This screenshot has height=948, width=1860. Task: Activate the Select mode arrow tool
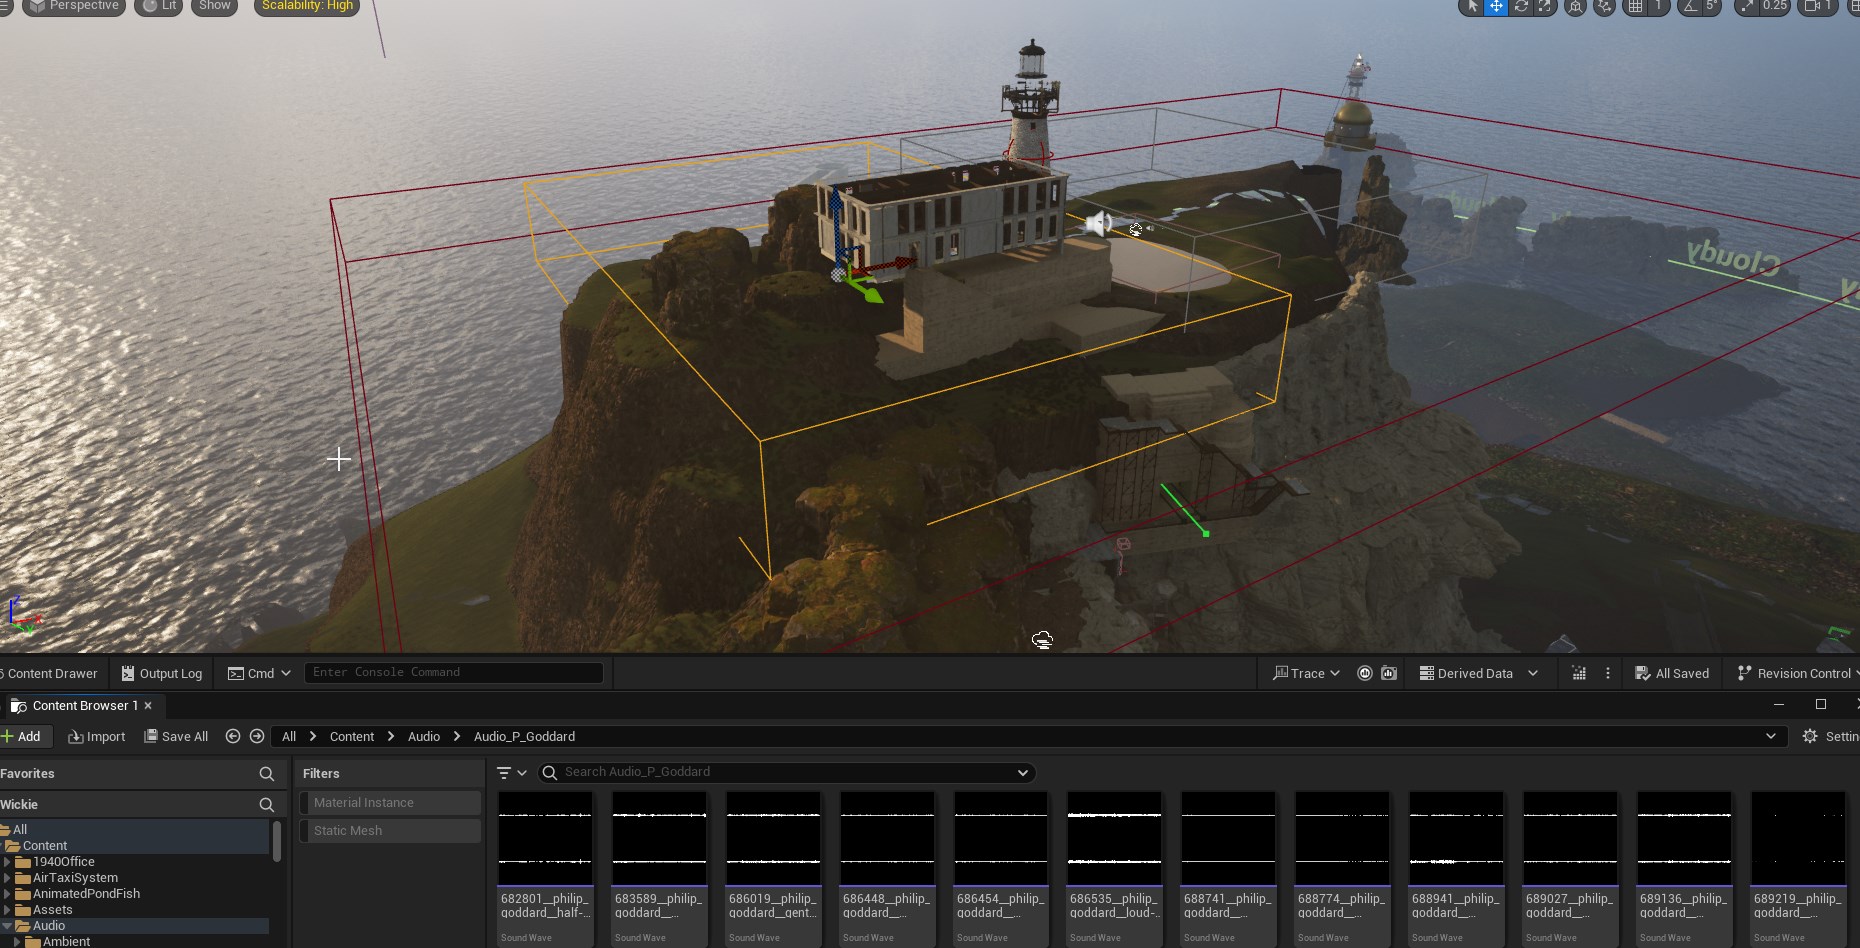[x=1471, y=6]
